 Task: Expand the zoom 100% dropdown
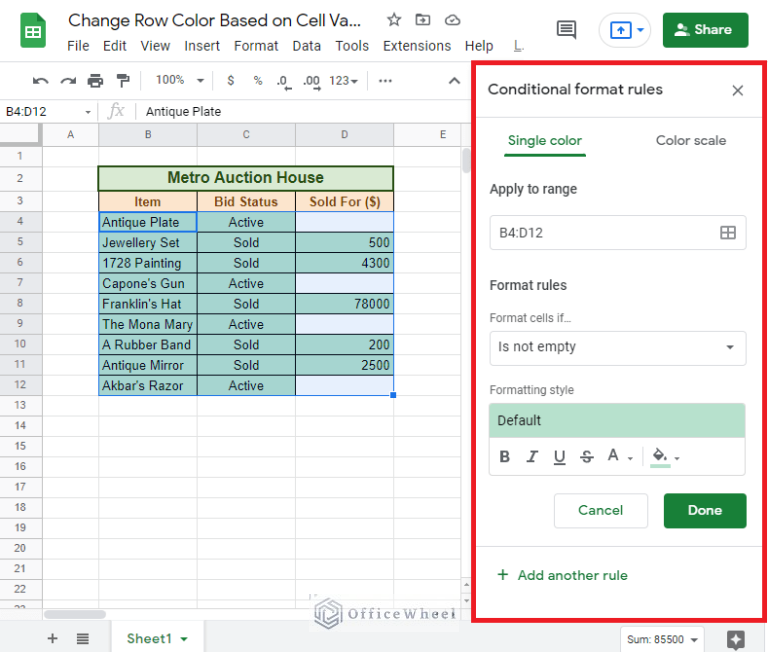pos(180,81)
